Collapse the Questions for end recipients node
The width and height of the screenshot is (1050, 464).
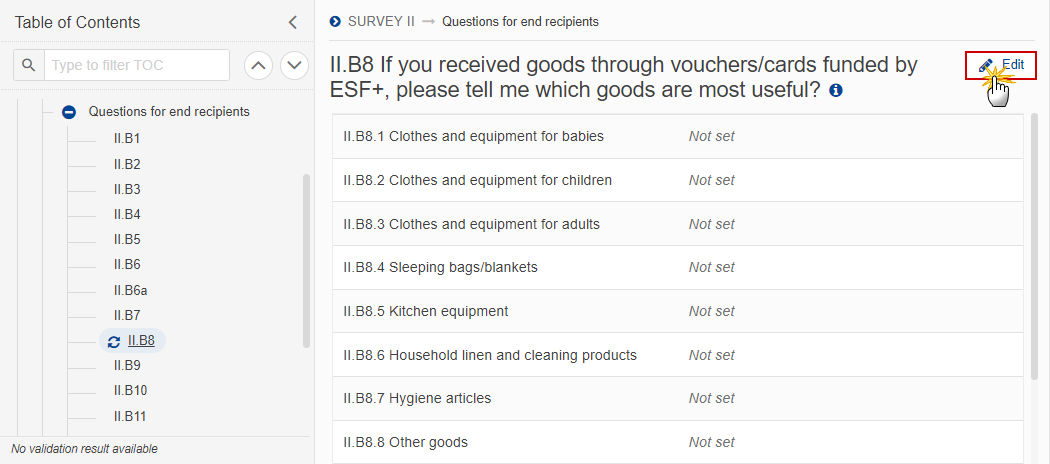coord(69,112)
